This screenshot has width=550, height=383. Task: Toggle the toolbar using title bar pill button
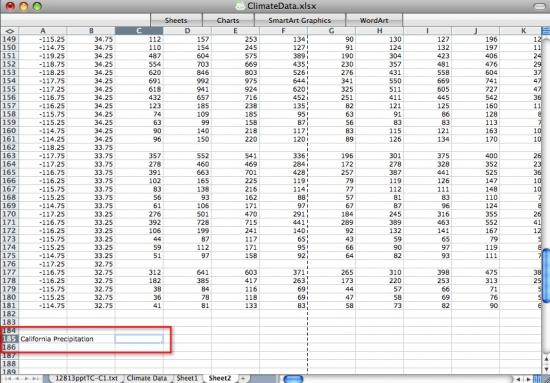tap(540, 6)
